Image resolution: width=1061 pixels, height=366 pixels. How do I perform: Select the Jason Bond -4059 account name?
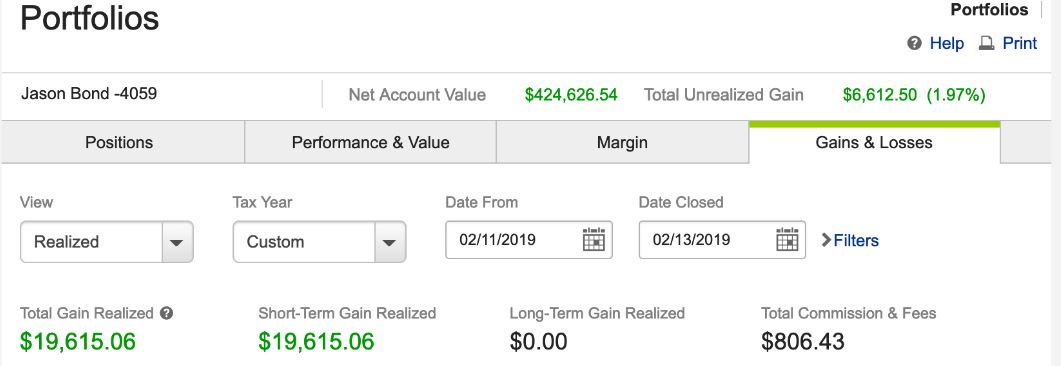coord(89,93)
